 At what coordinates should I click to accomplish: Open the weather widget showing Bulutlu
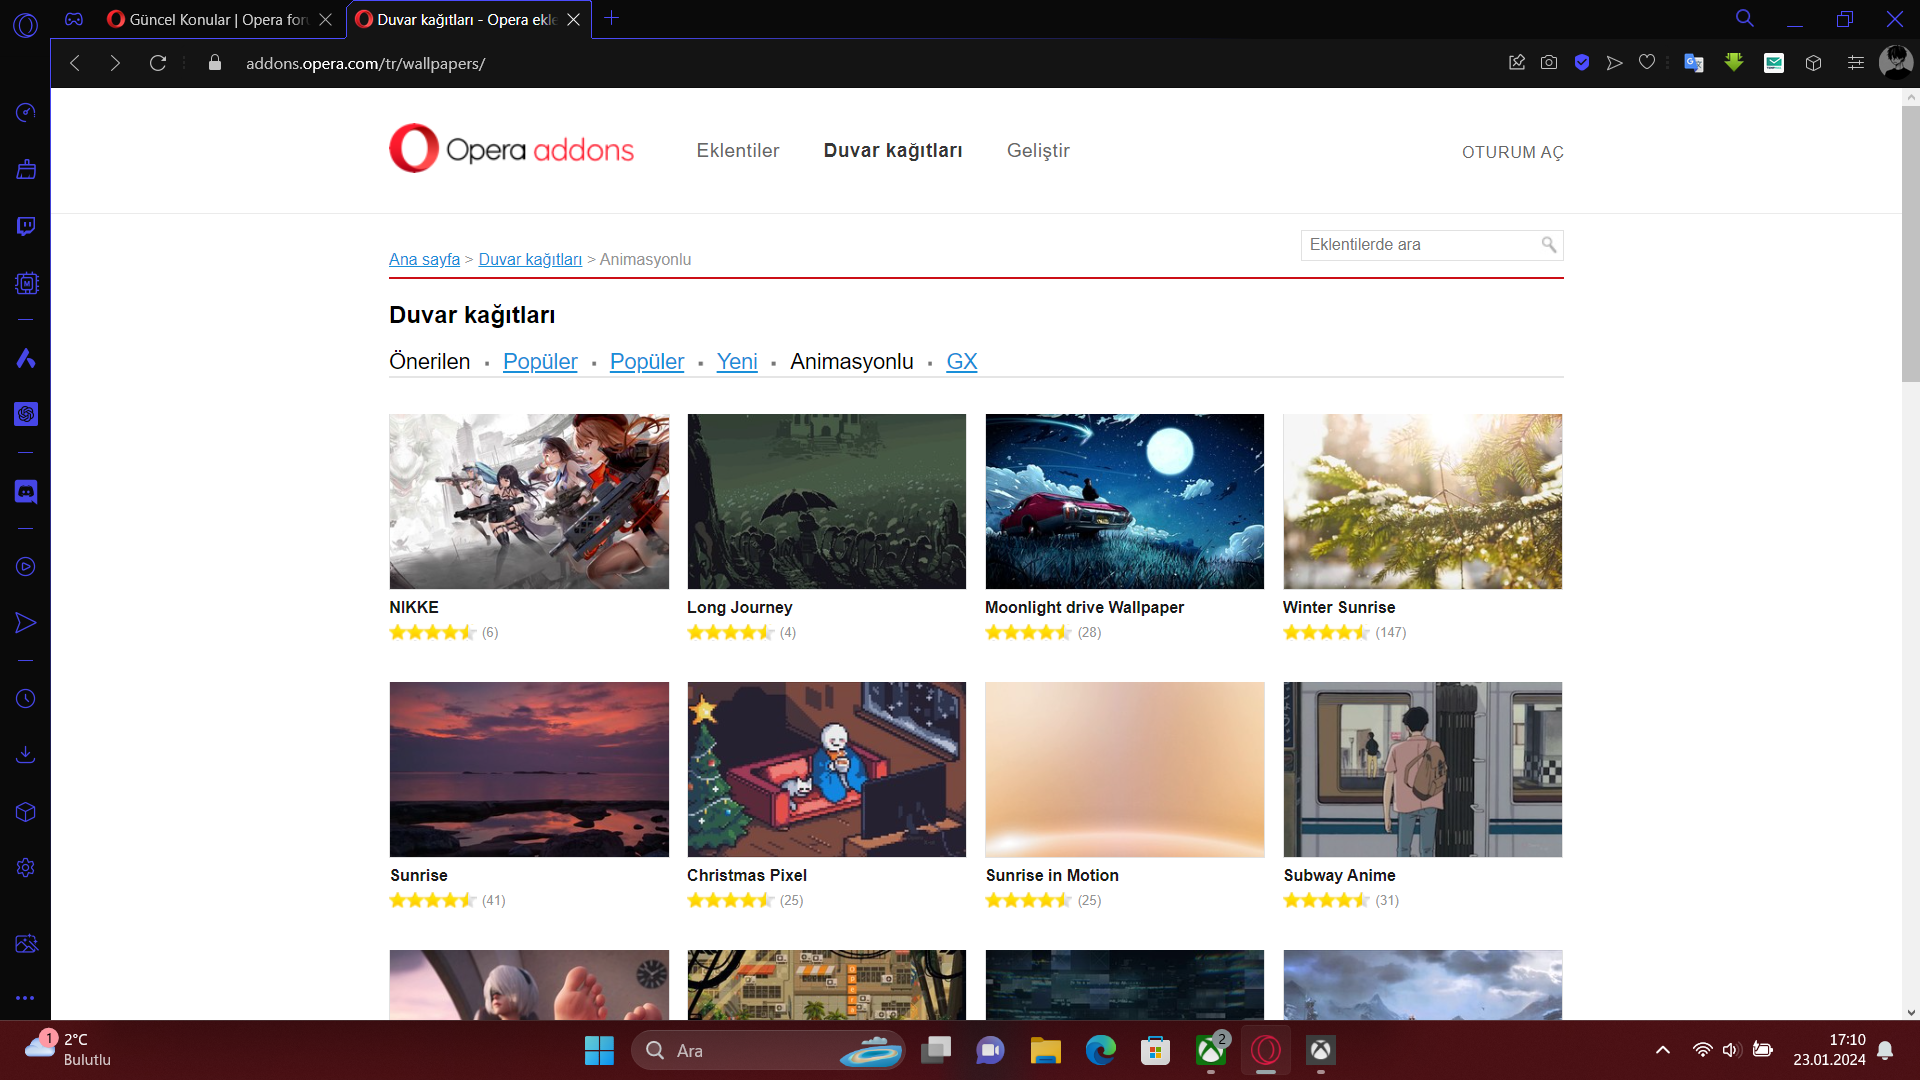(x=68, y=1050)
